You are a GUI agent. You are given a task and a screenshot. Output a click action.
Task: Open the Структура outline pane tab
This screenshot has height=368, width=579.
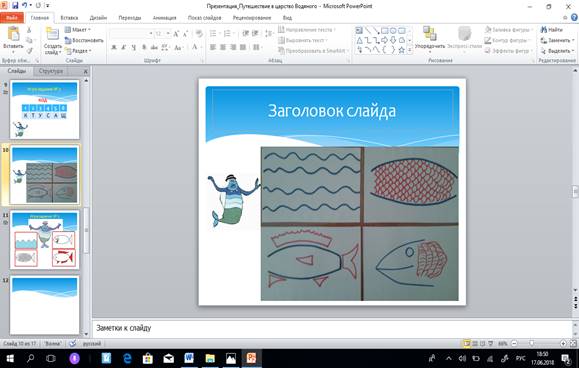51,71
